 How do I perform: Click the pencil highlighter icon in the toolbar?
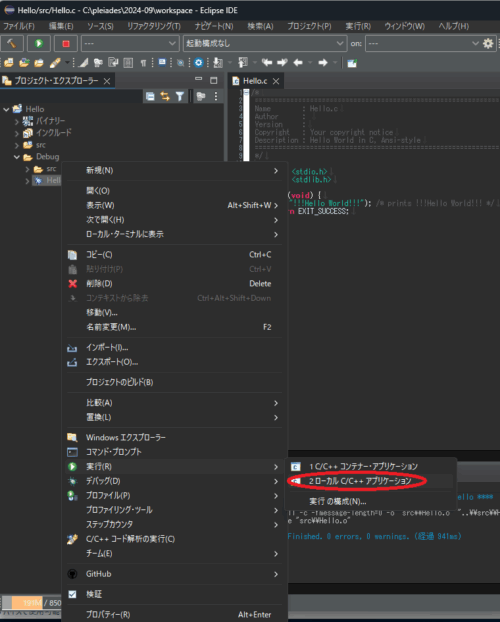point(55,63)
